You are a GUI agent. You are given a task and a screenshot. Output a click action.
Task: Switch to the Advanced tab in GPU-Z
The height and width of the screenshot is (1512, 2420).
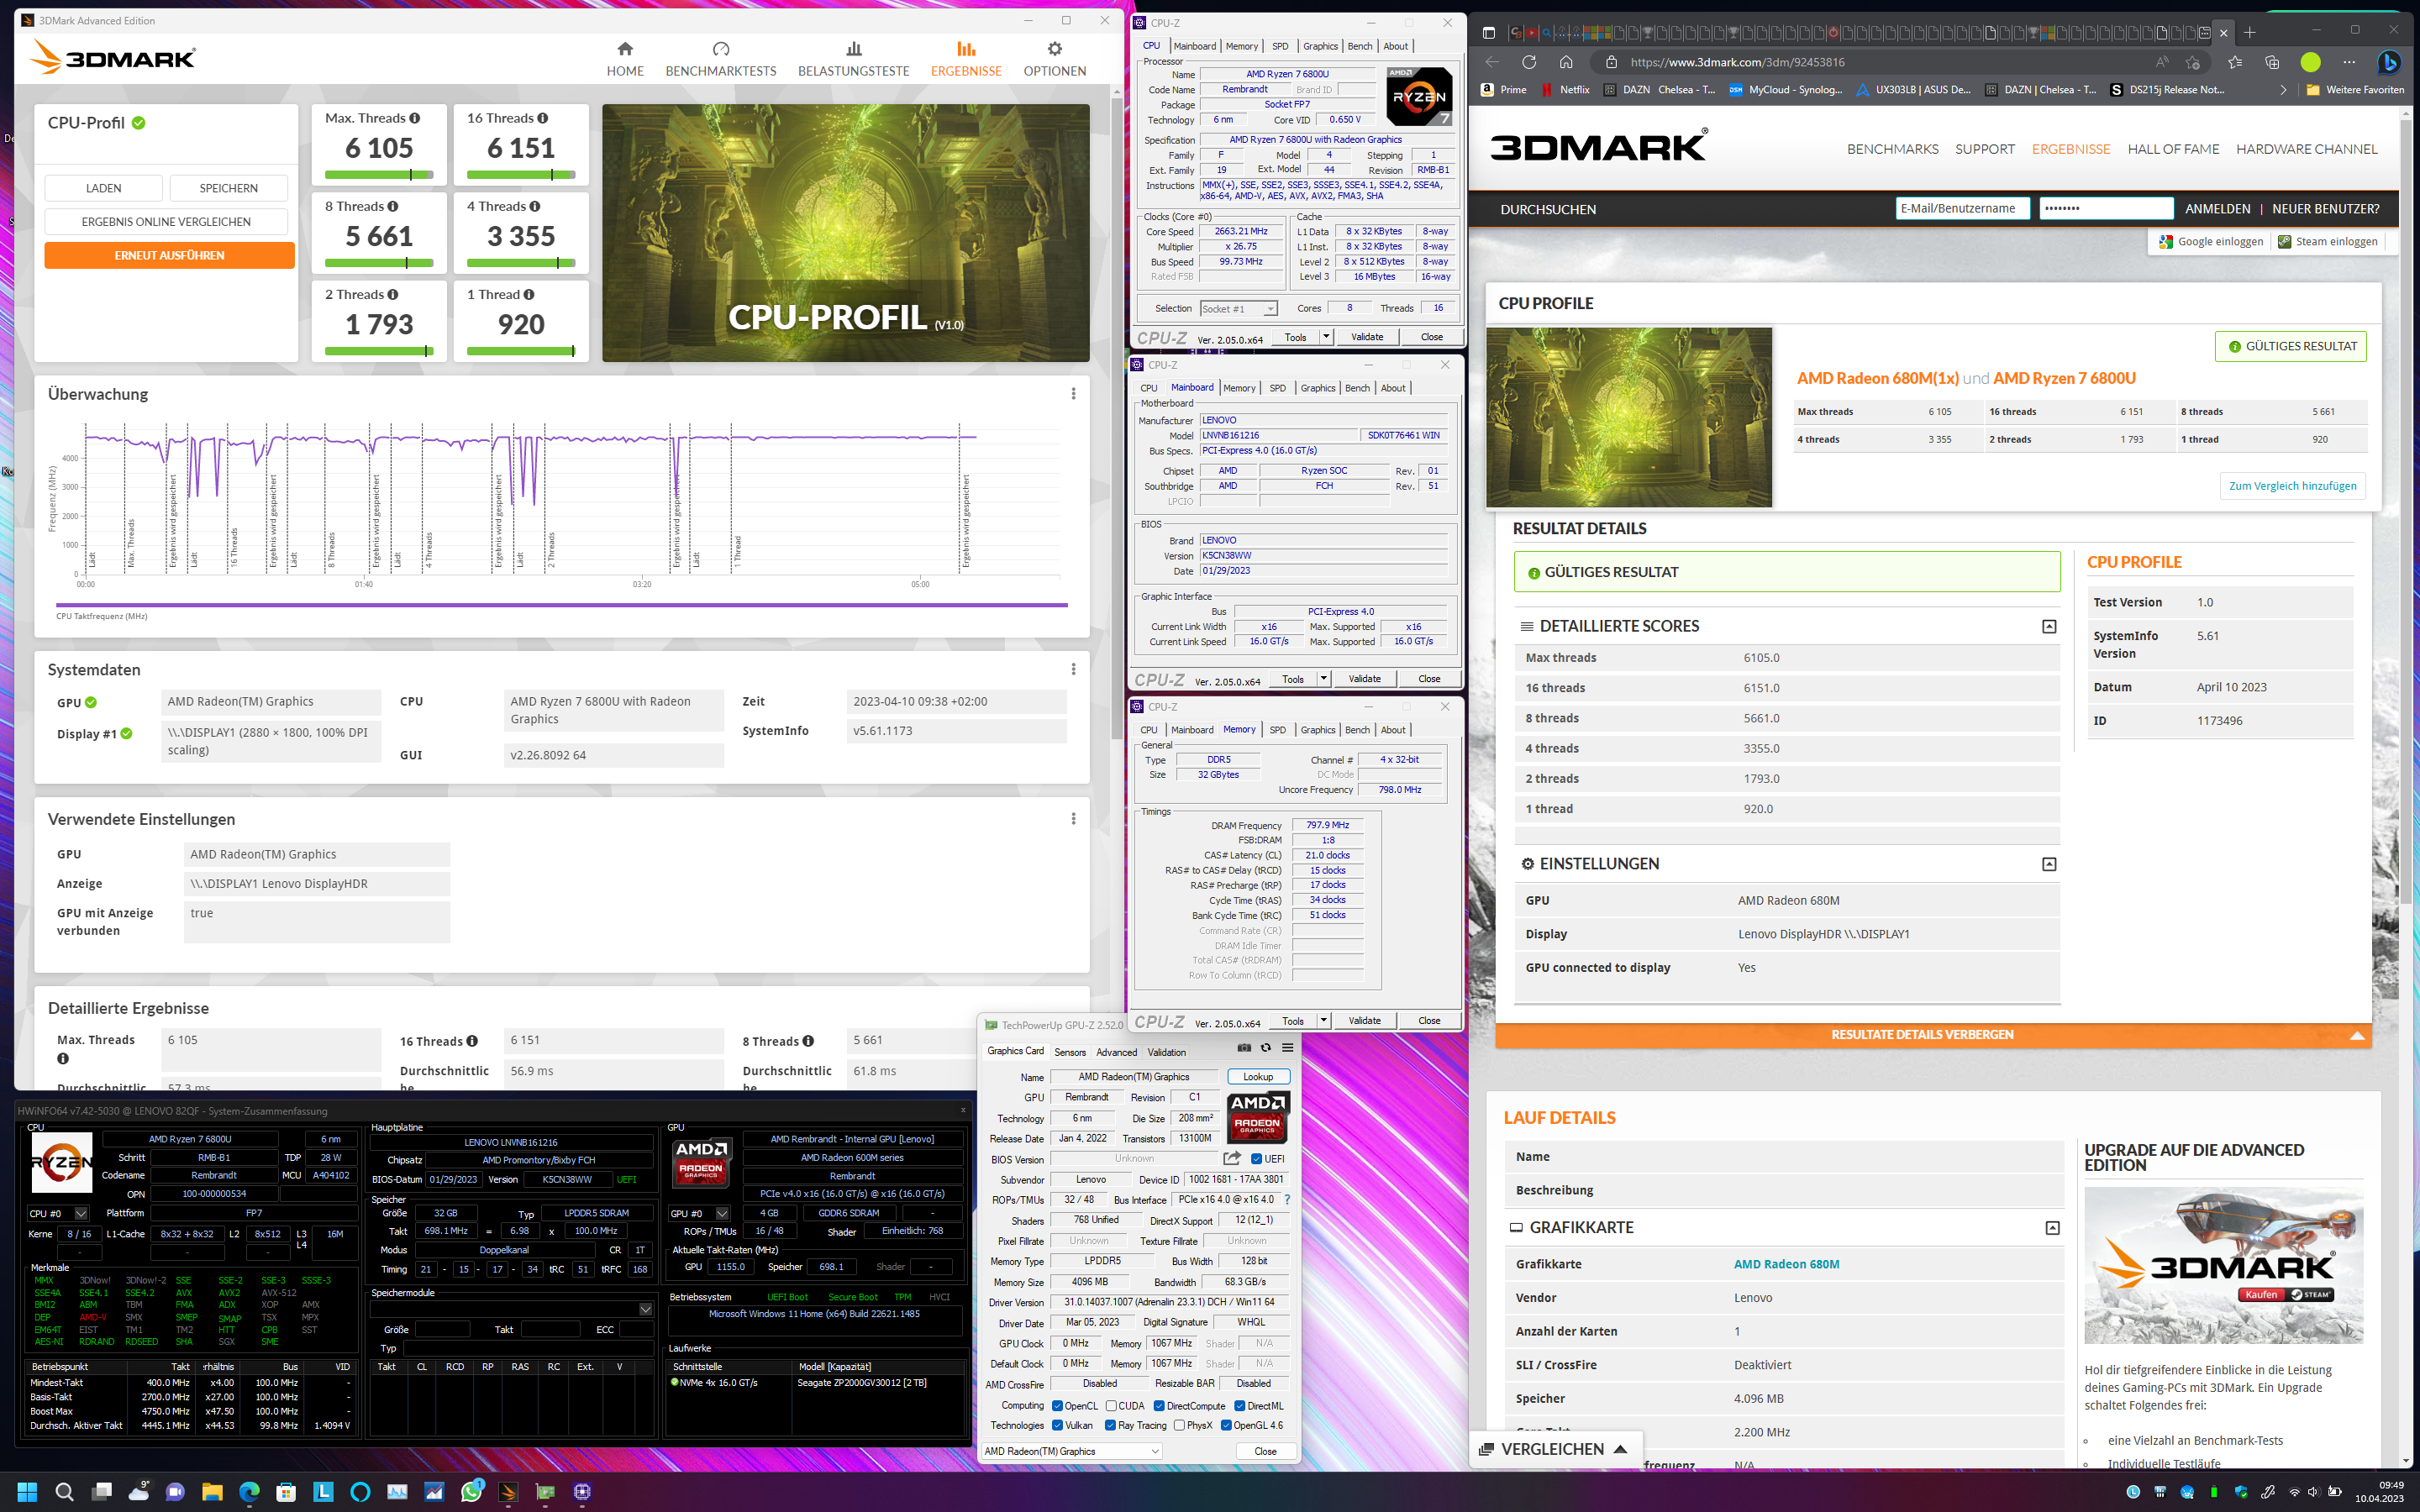[x=1116, y=1052]
